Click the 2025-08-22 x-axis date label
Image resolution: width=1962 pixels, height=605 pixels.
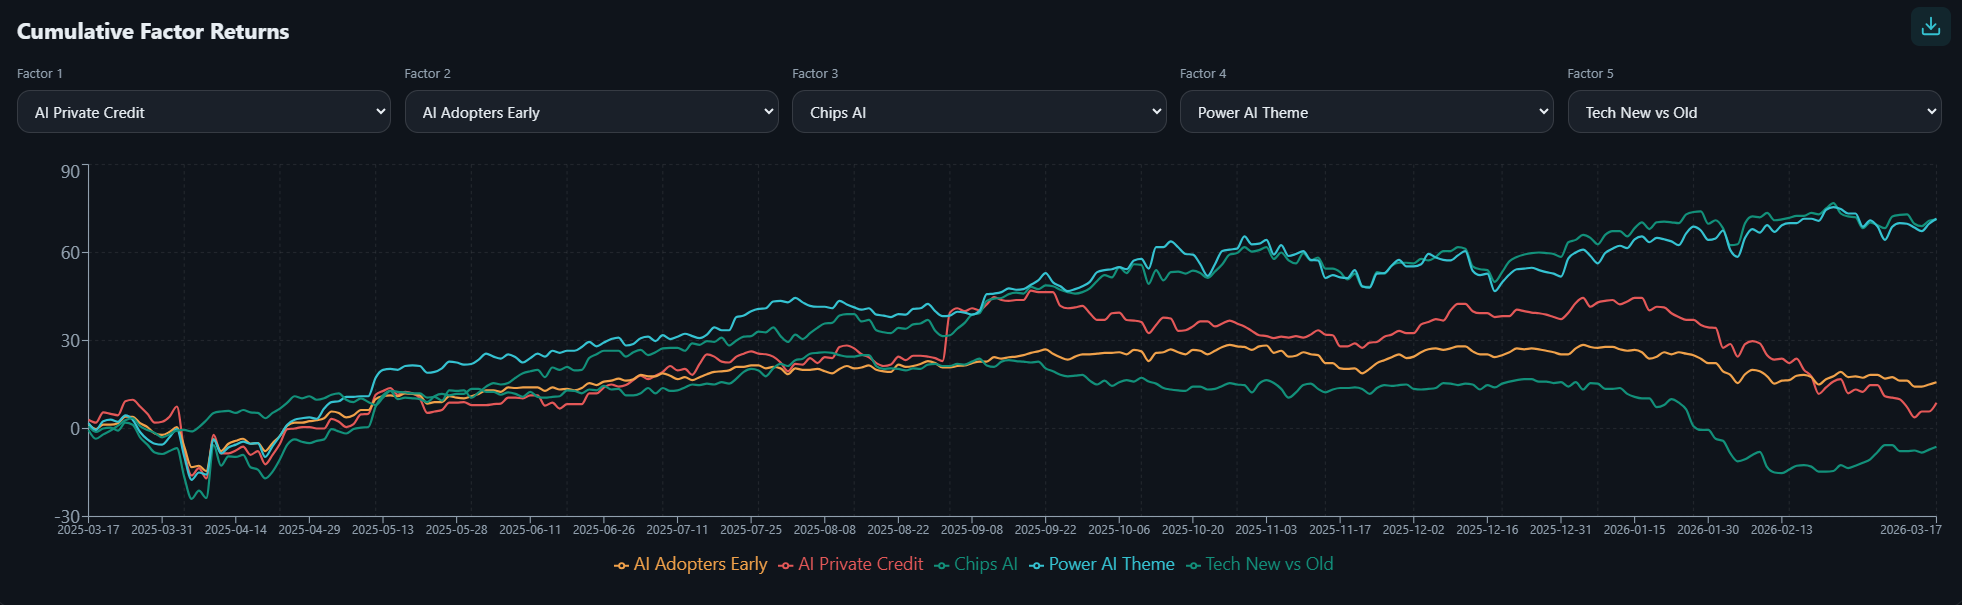[x=898, y=530]
